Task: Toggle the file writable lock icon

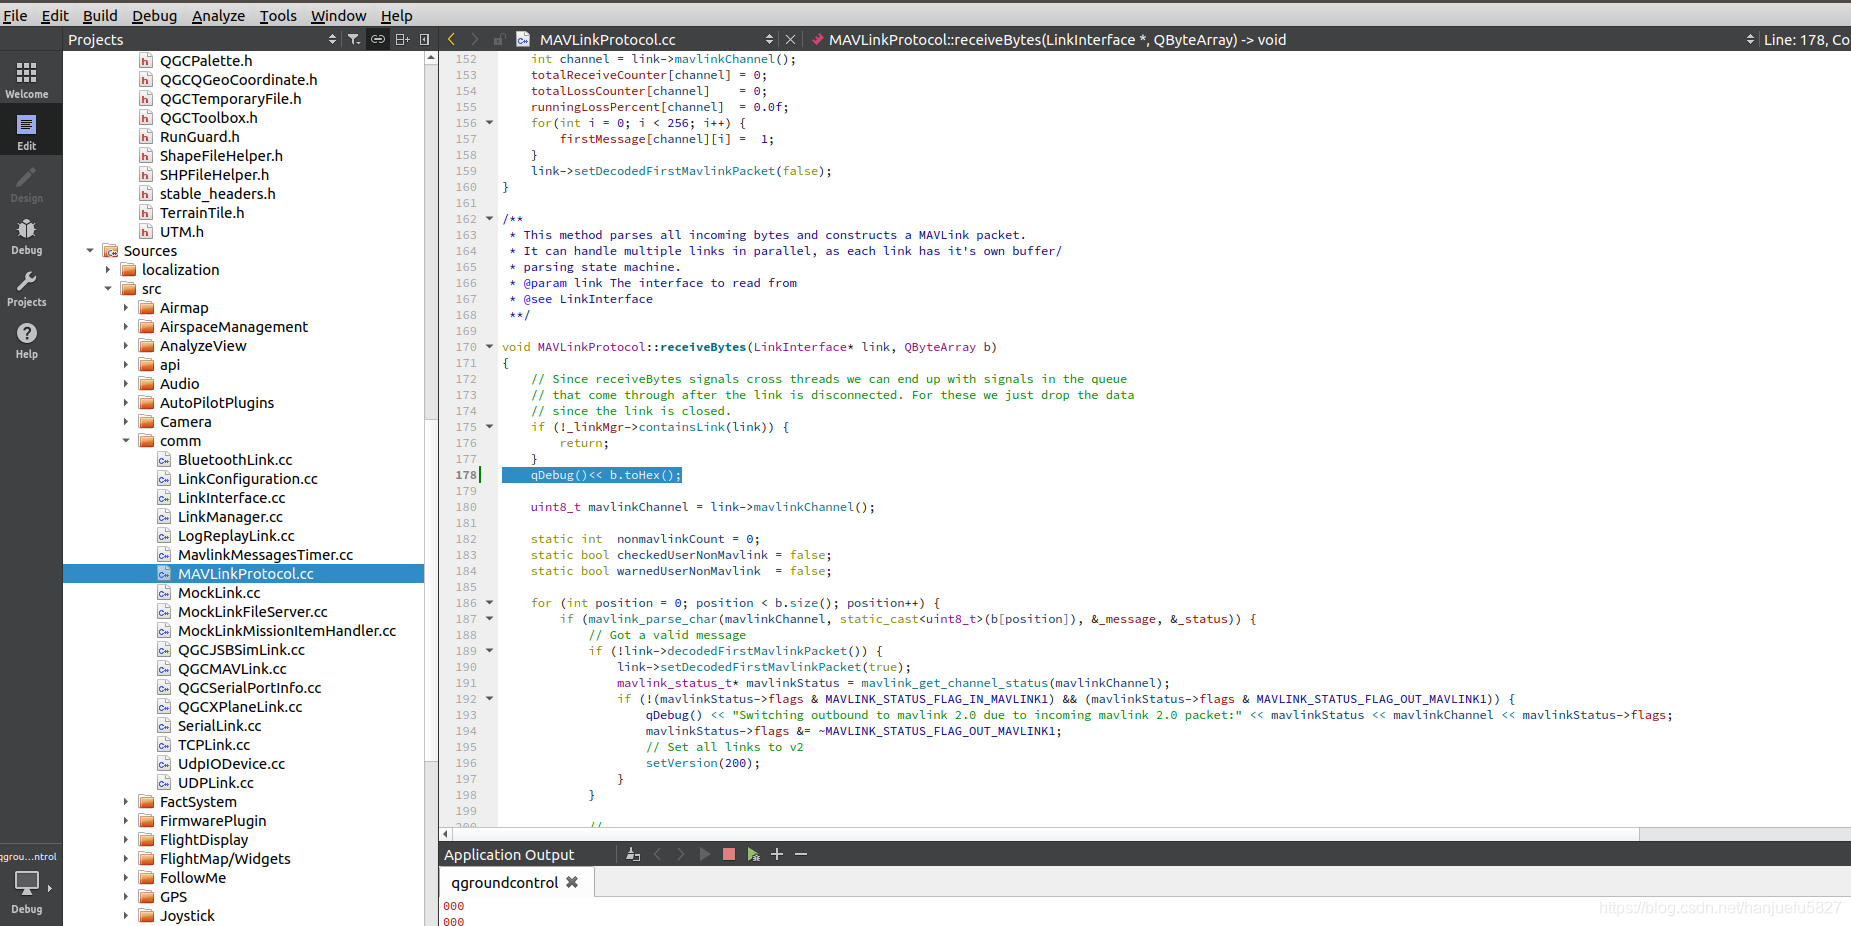Action: (499, 39)
